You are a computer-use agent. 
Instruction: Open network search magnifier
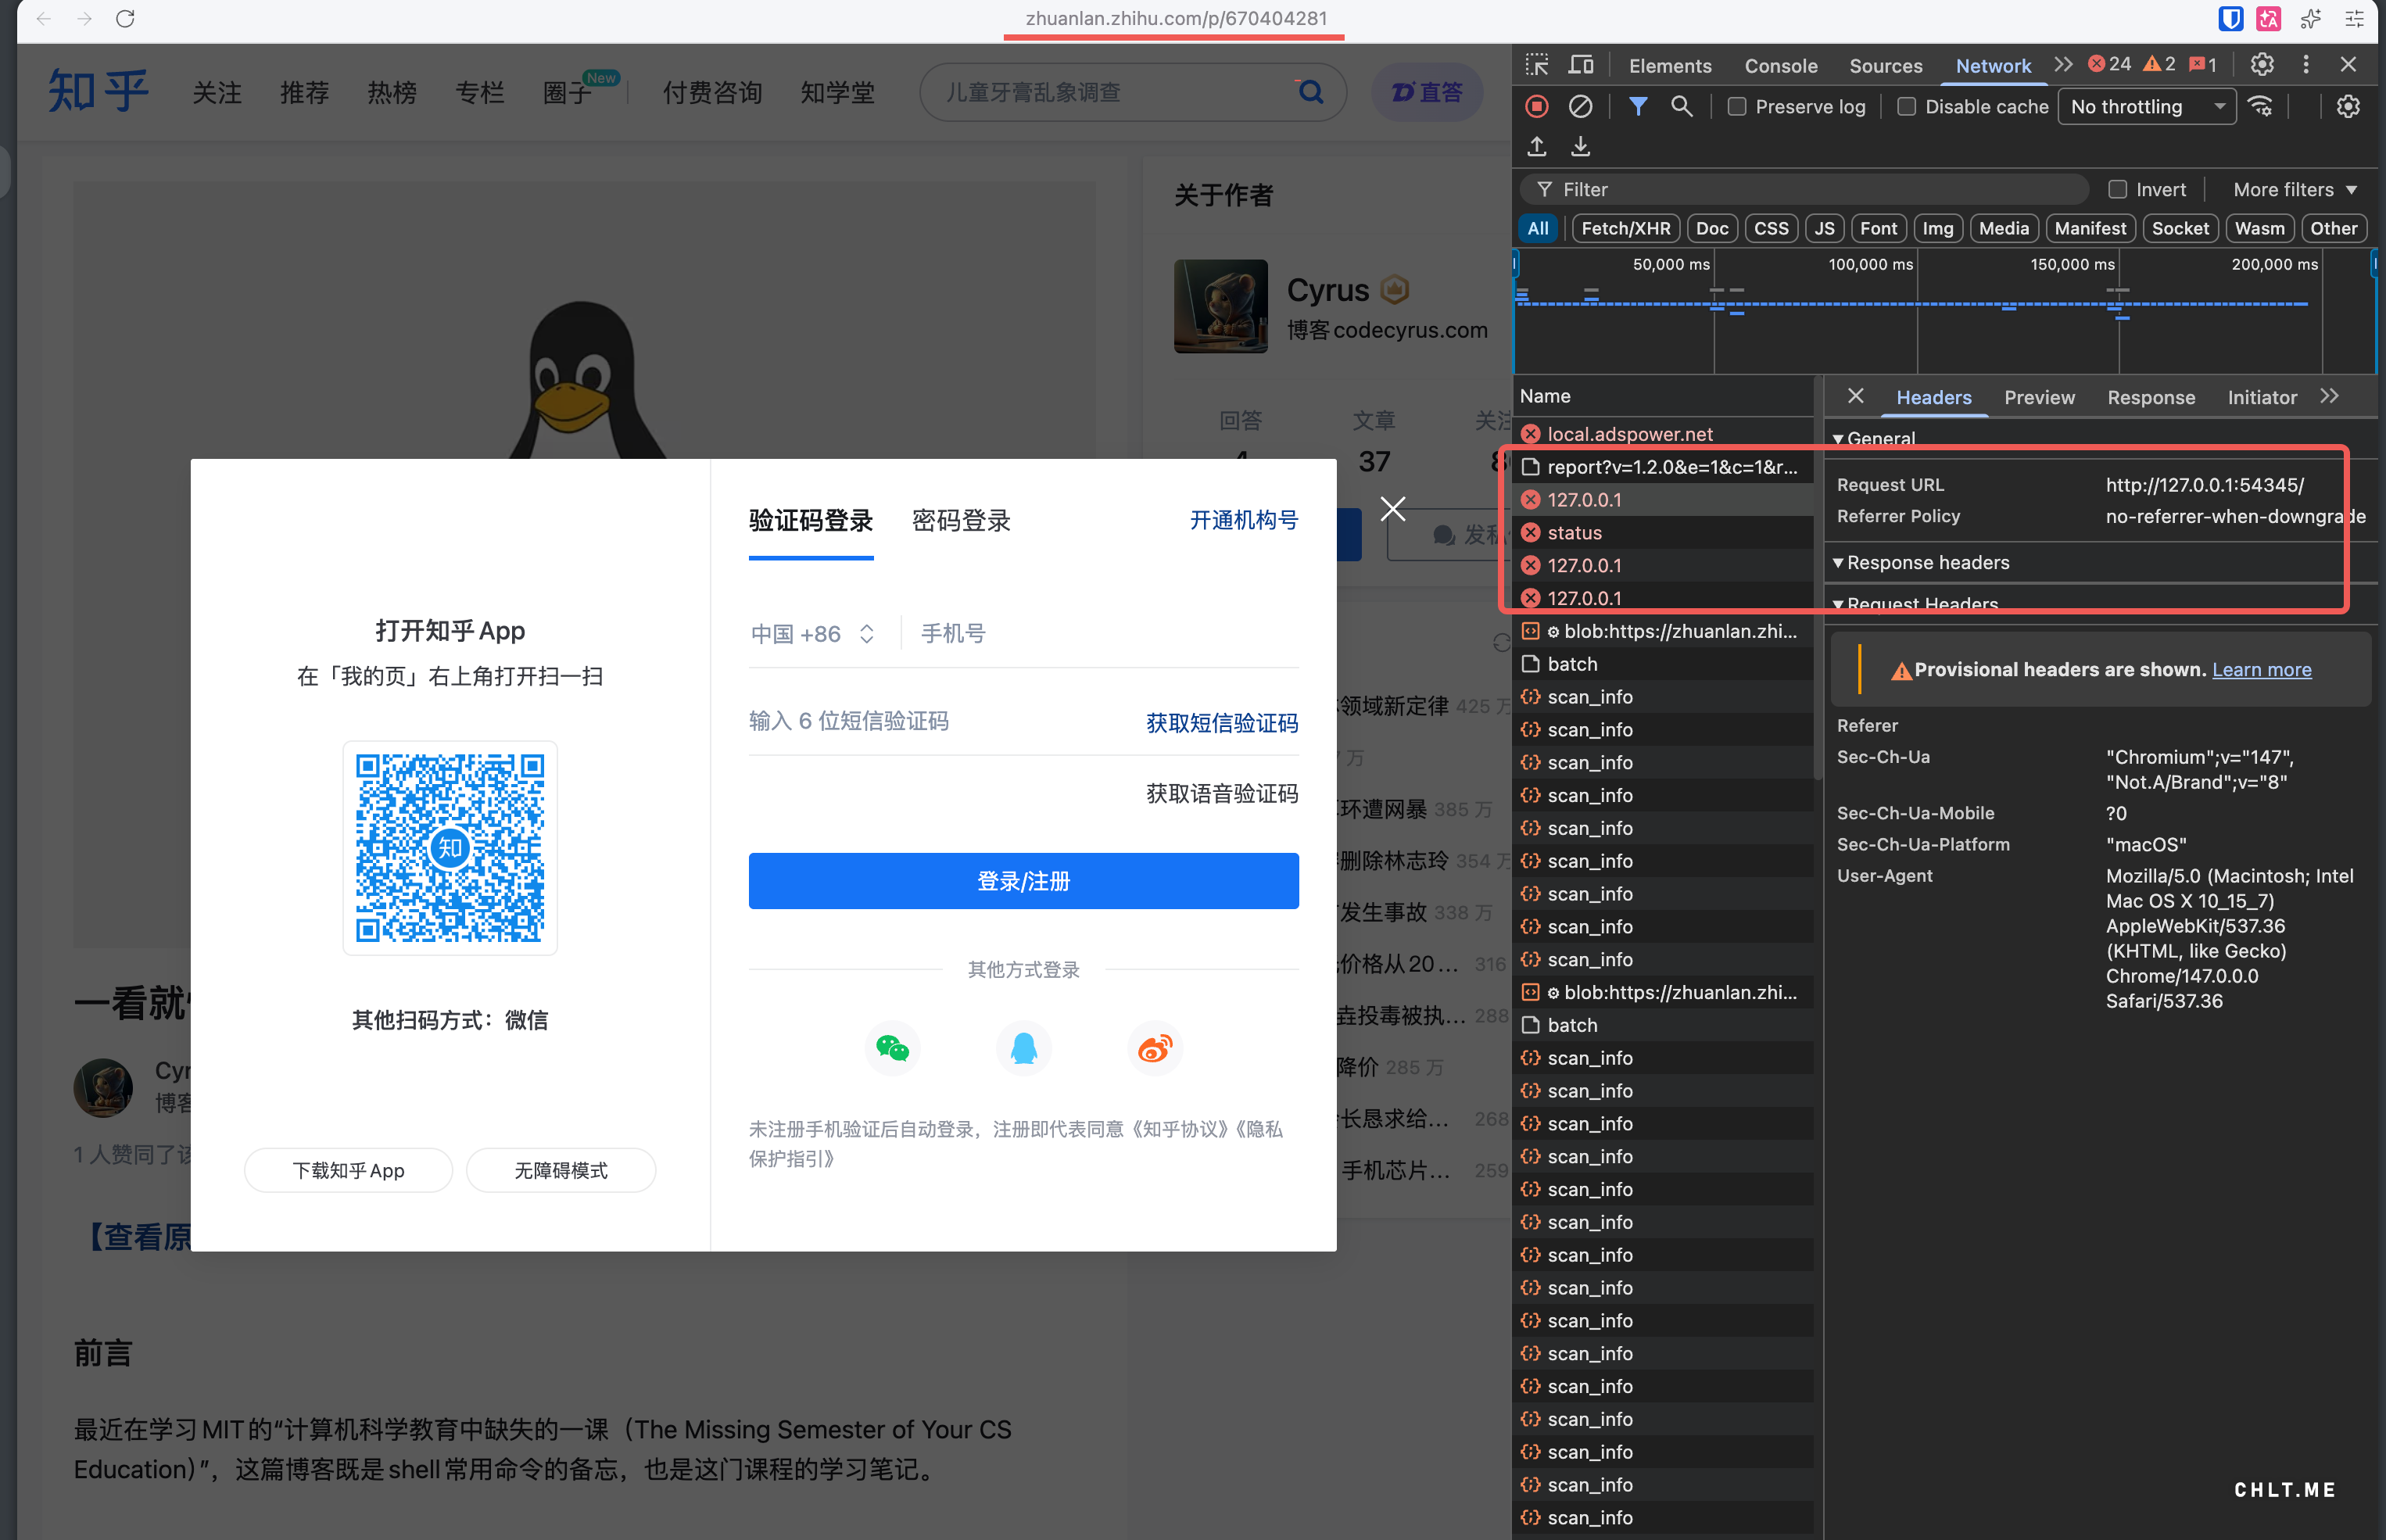click(1682, 106)
